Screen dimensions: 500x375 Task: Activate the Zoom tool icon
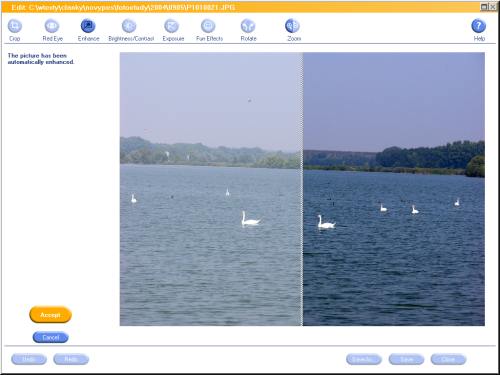pyautogui.click(x=292, y=26)
